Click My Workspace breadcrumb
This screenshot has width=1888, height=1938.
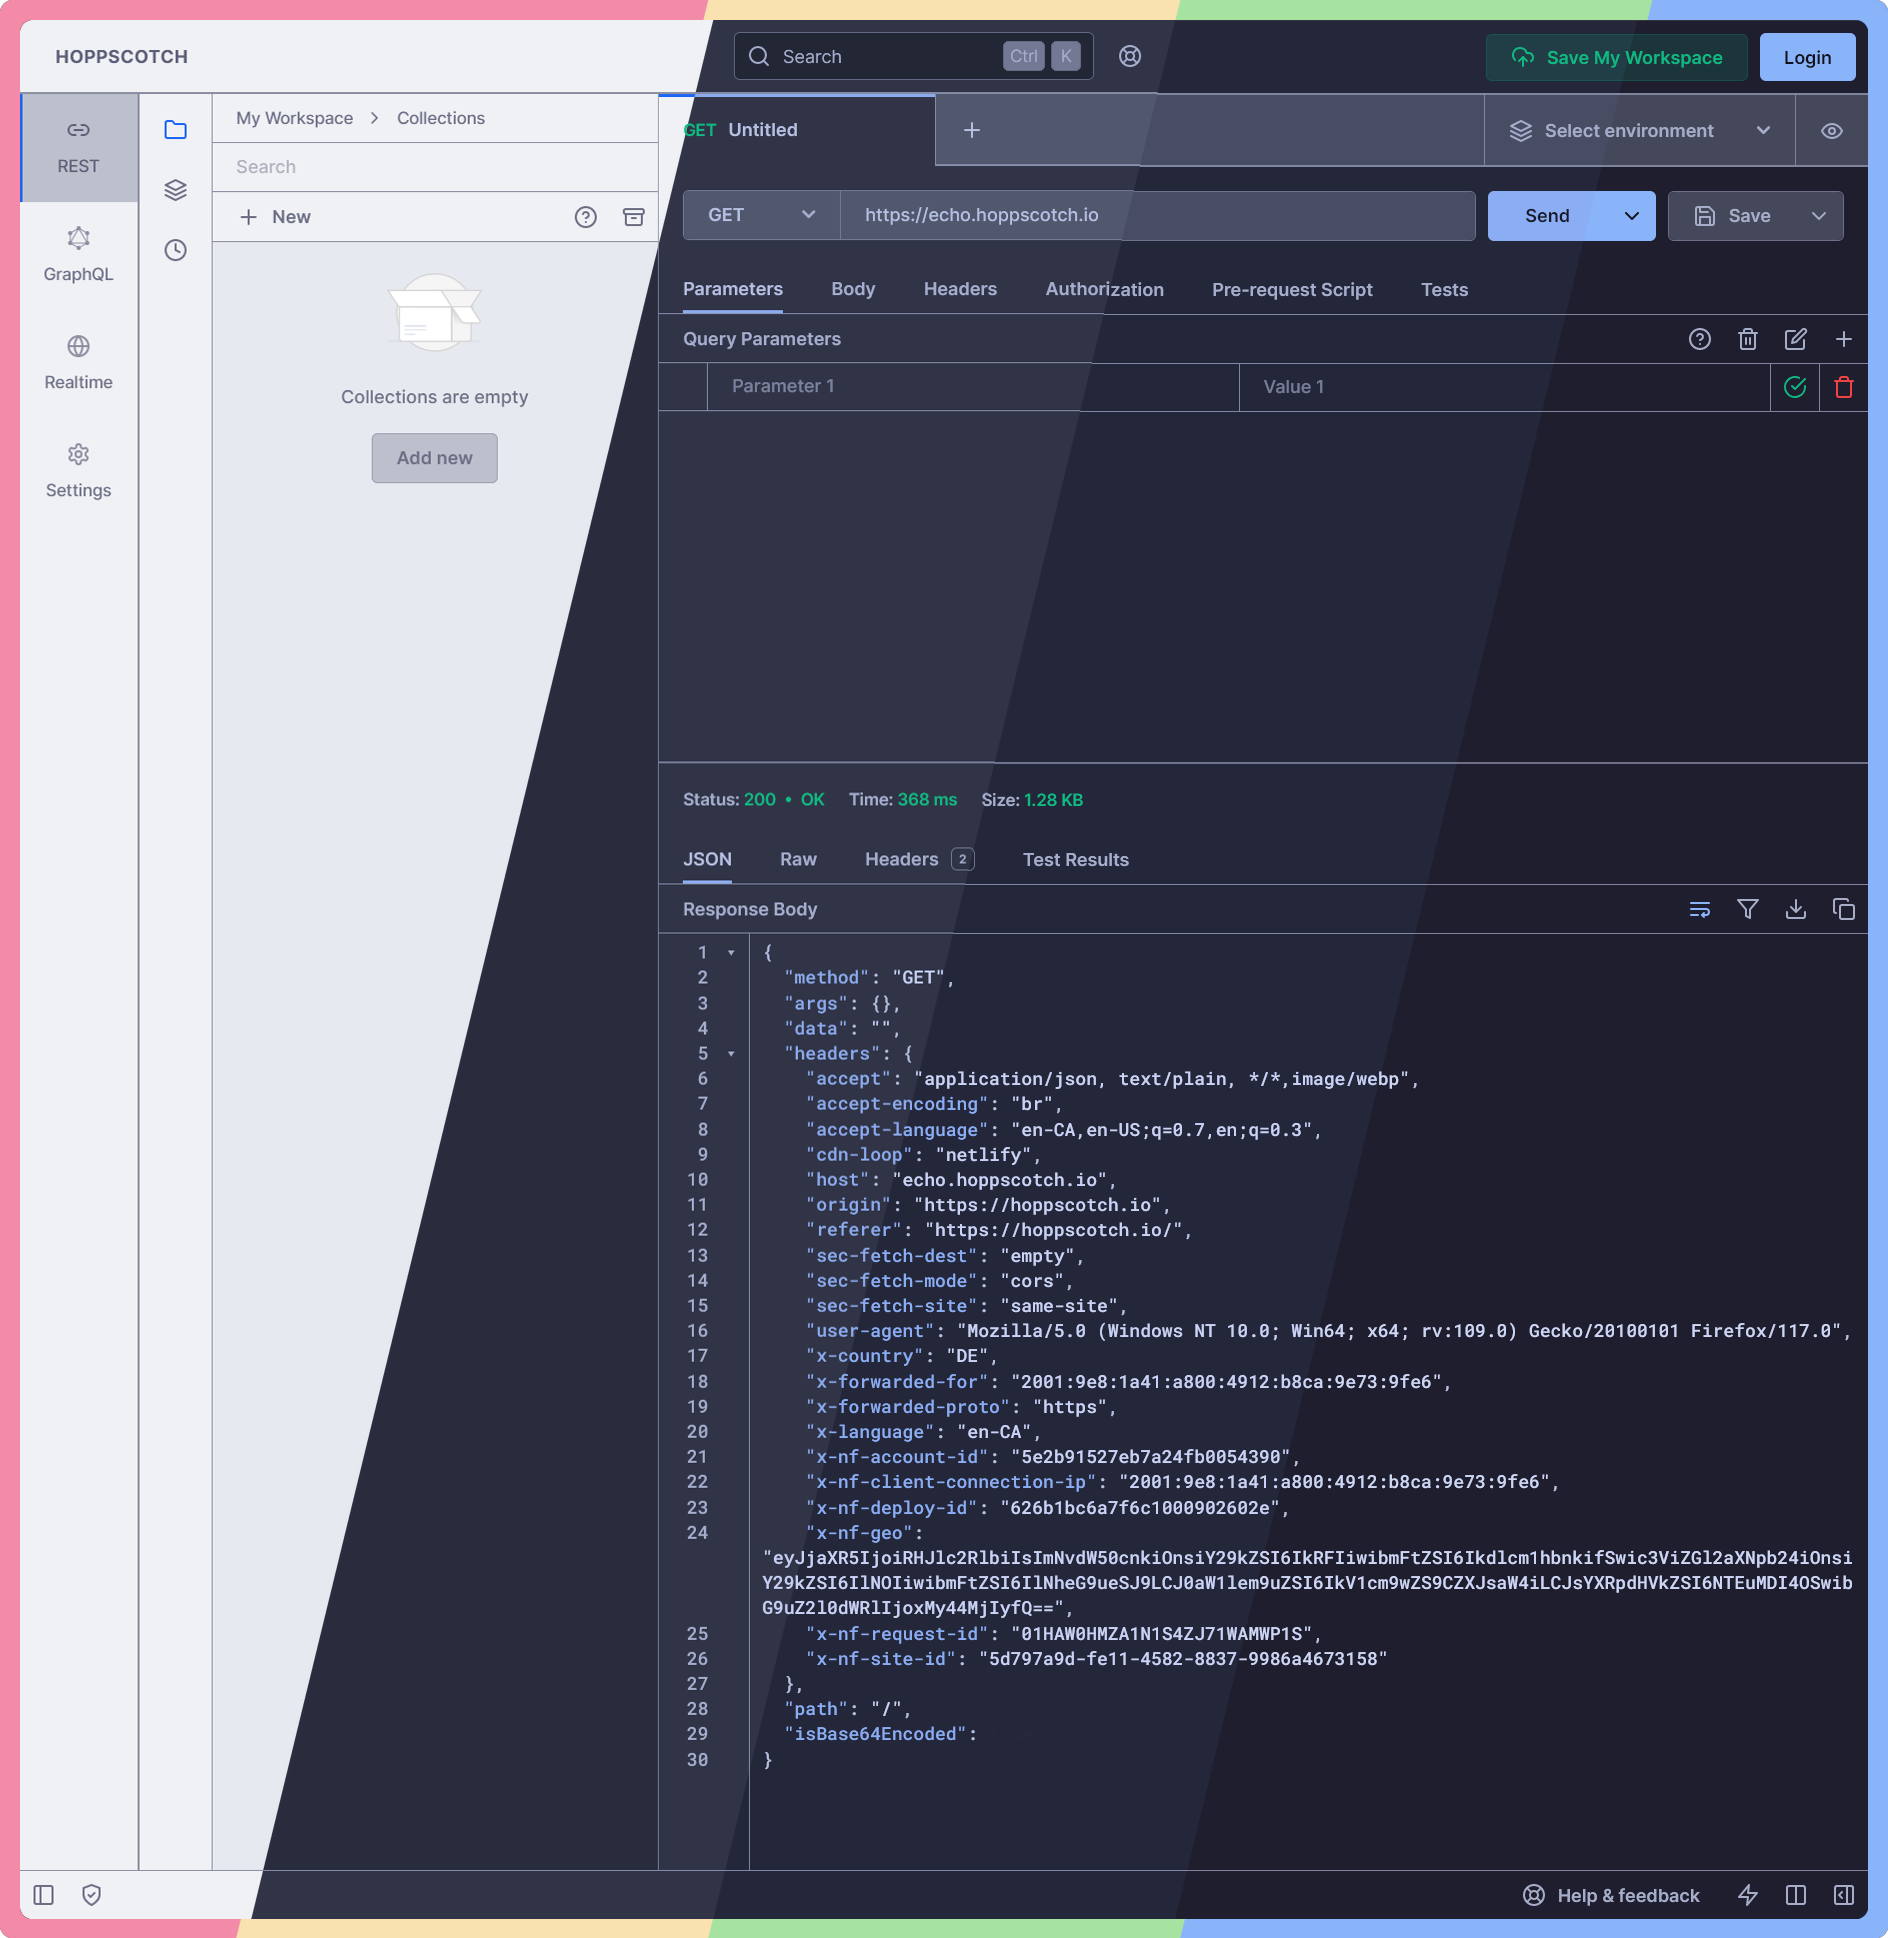tap(295, 118)
